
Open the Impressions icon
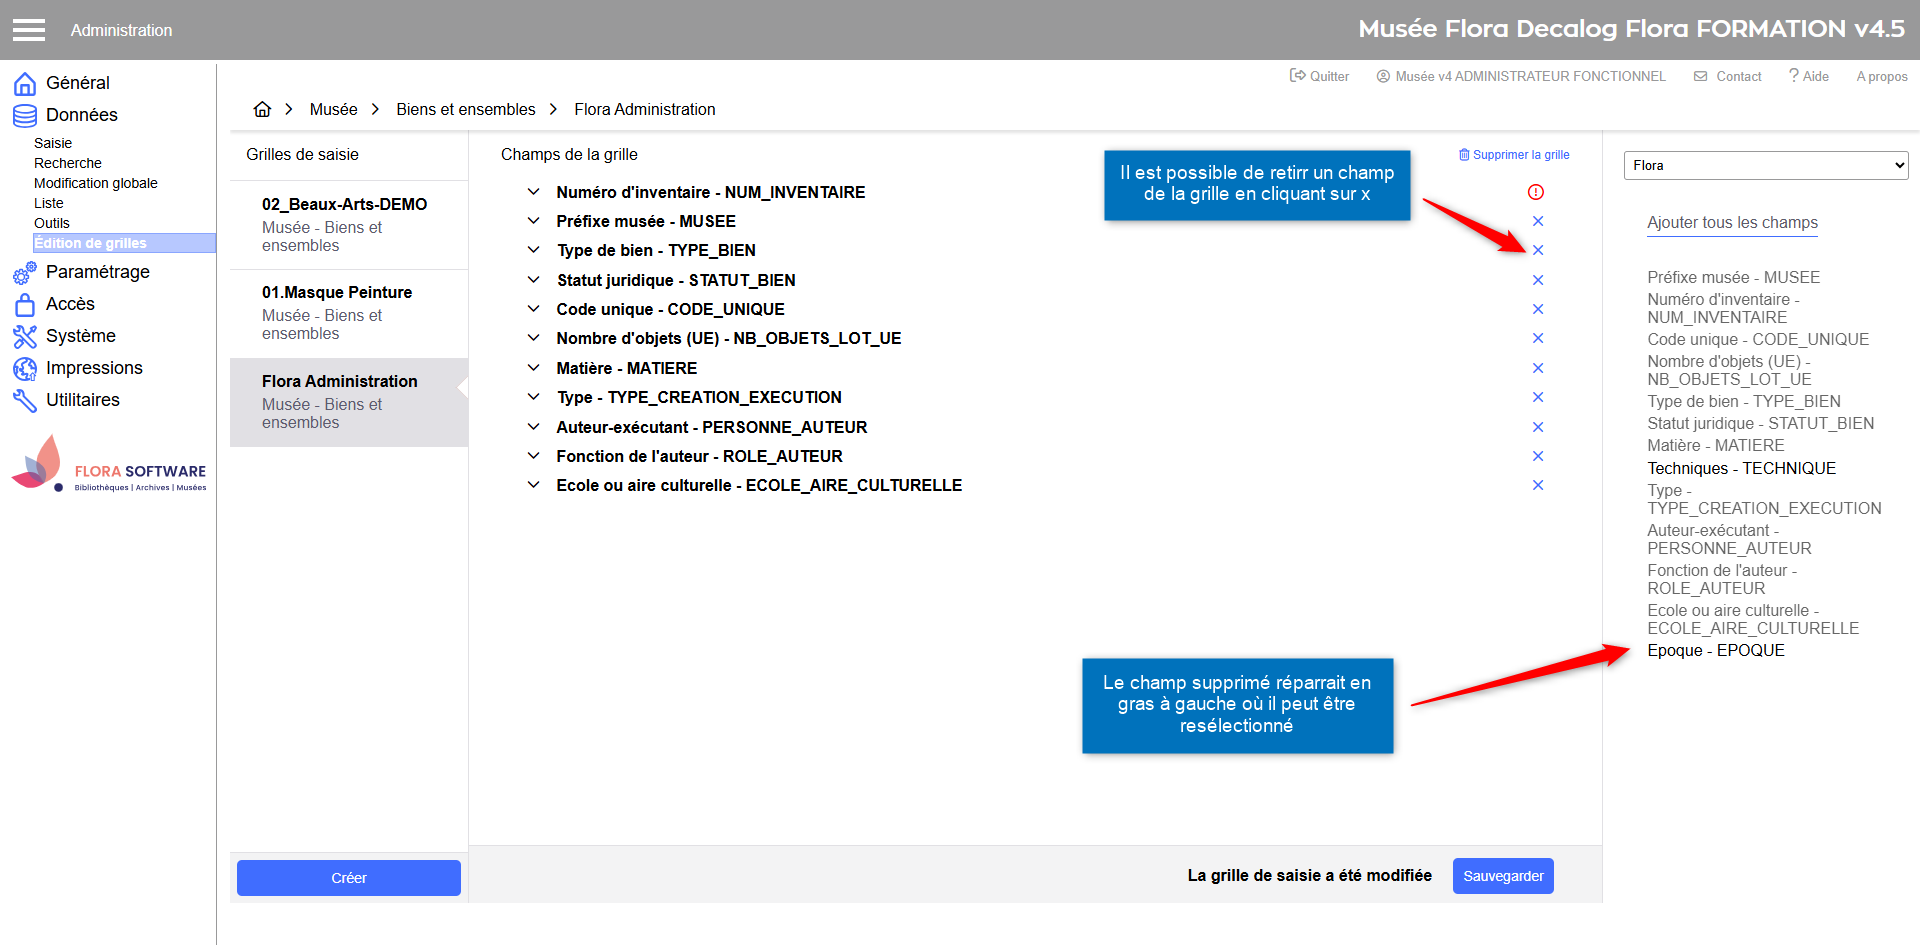click(25, 368)
